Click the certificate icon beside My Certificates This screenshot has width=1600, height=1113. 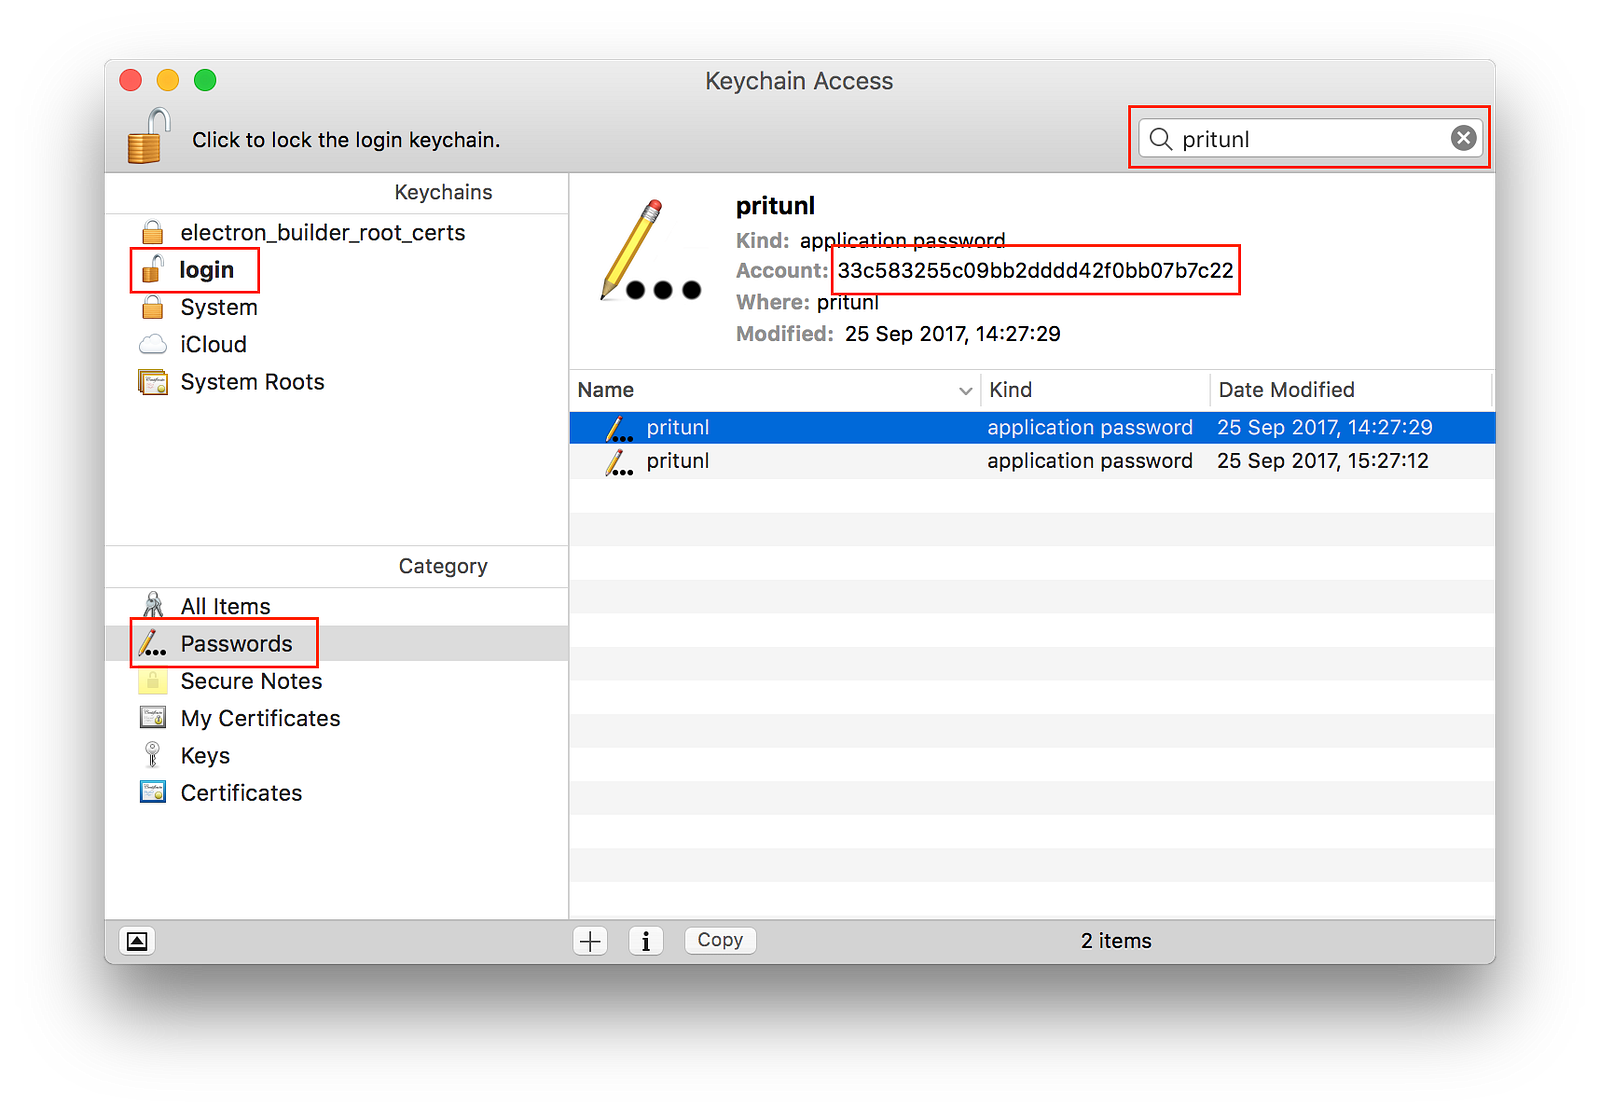tap(153, 718)
